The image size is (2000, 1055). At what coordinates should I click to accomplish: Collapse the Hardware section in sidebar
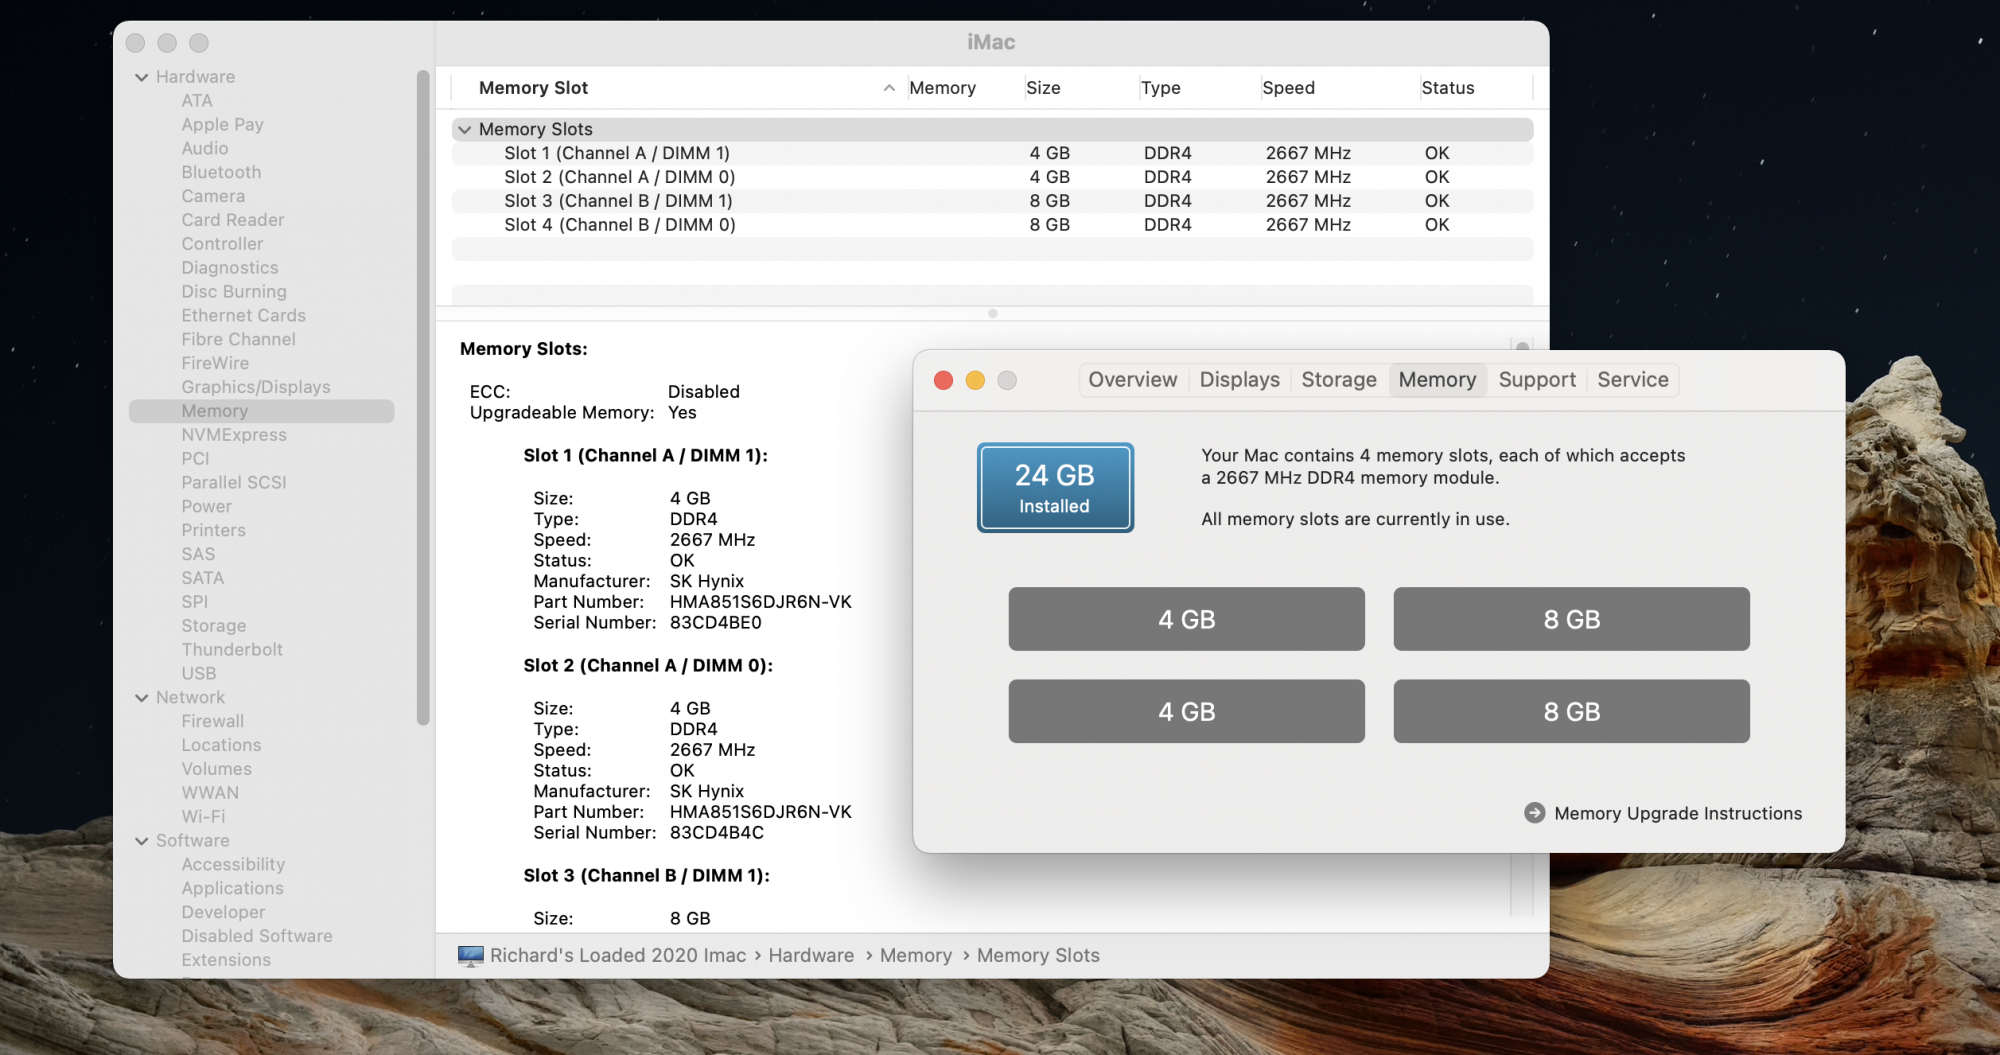[142, 77]
